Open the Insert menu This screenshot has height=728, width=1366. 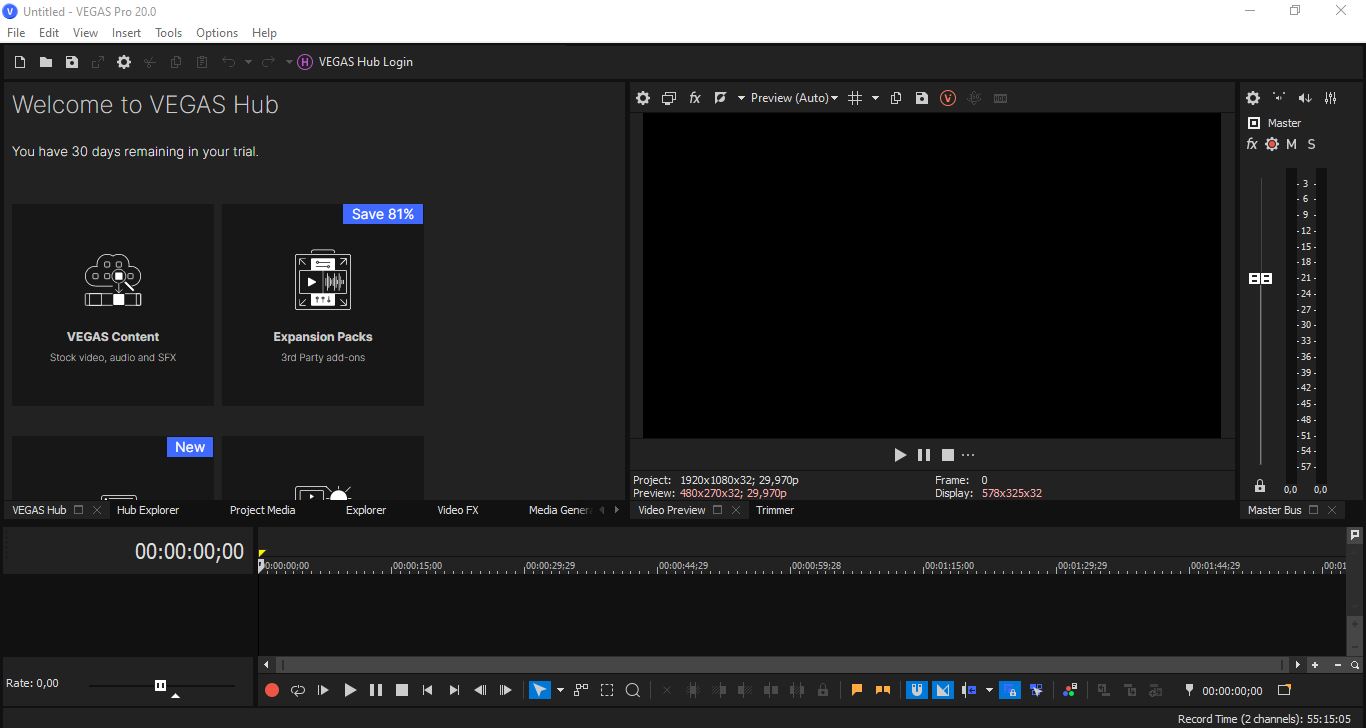pos(126,32)
